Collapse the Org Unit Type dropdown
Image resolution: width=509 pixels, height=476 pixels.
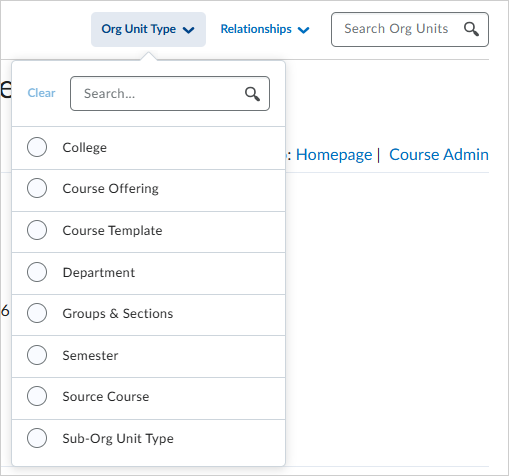[148, 29]
